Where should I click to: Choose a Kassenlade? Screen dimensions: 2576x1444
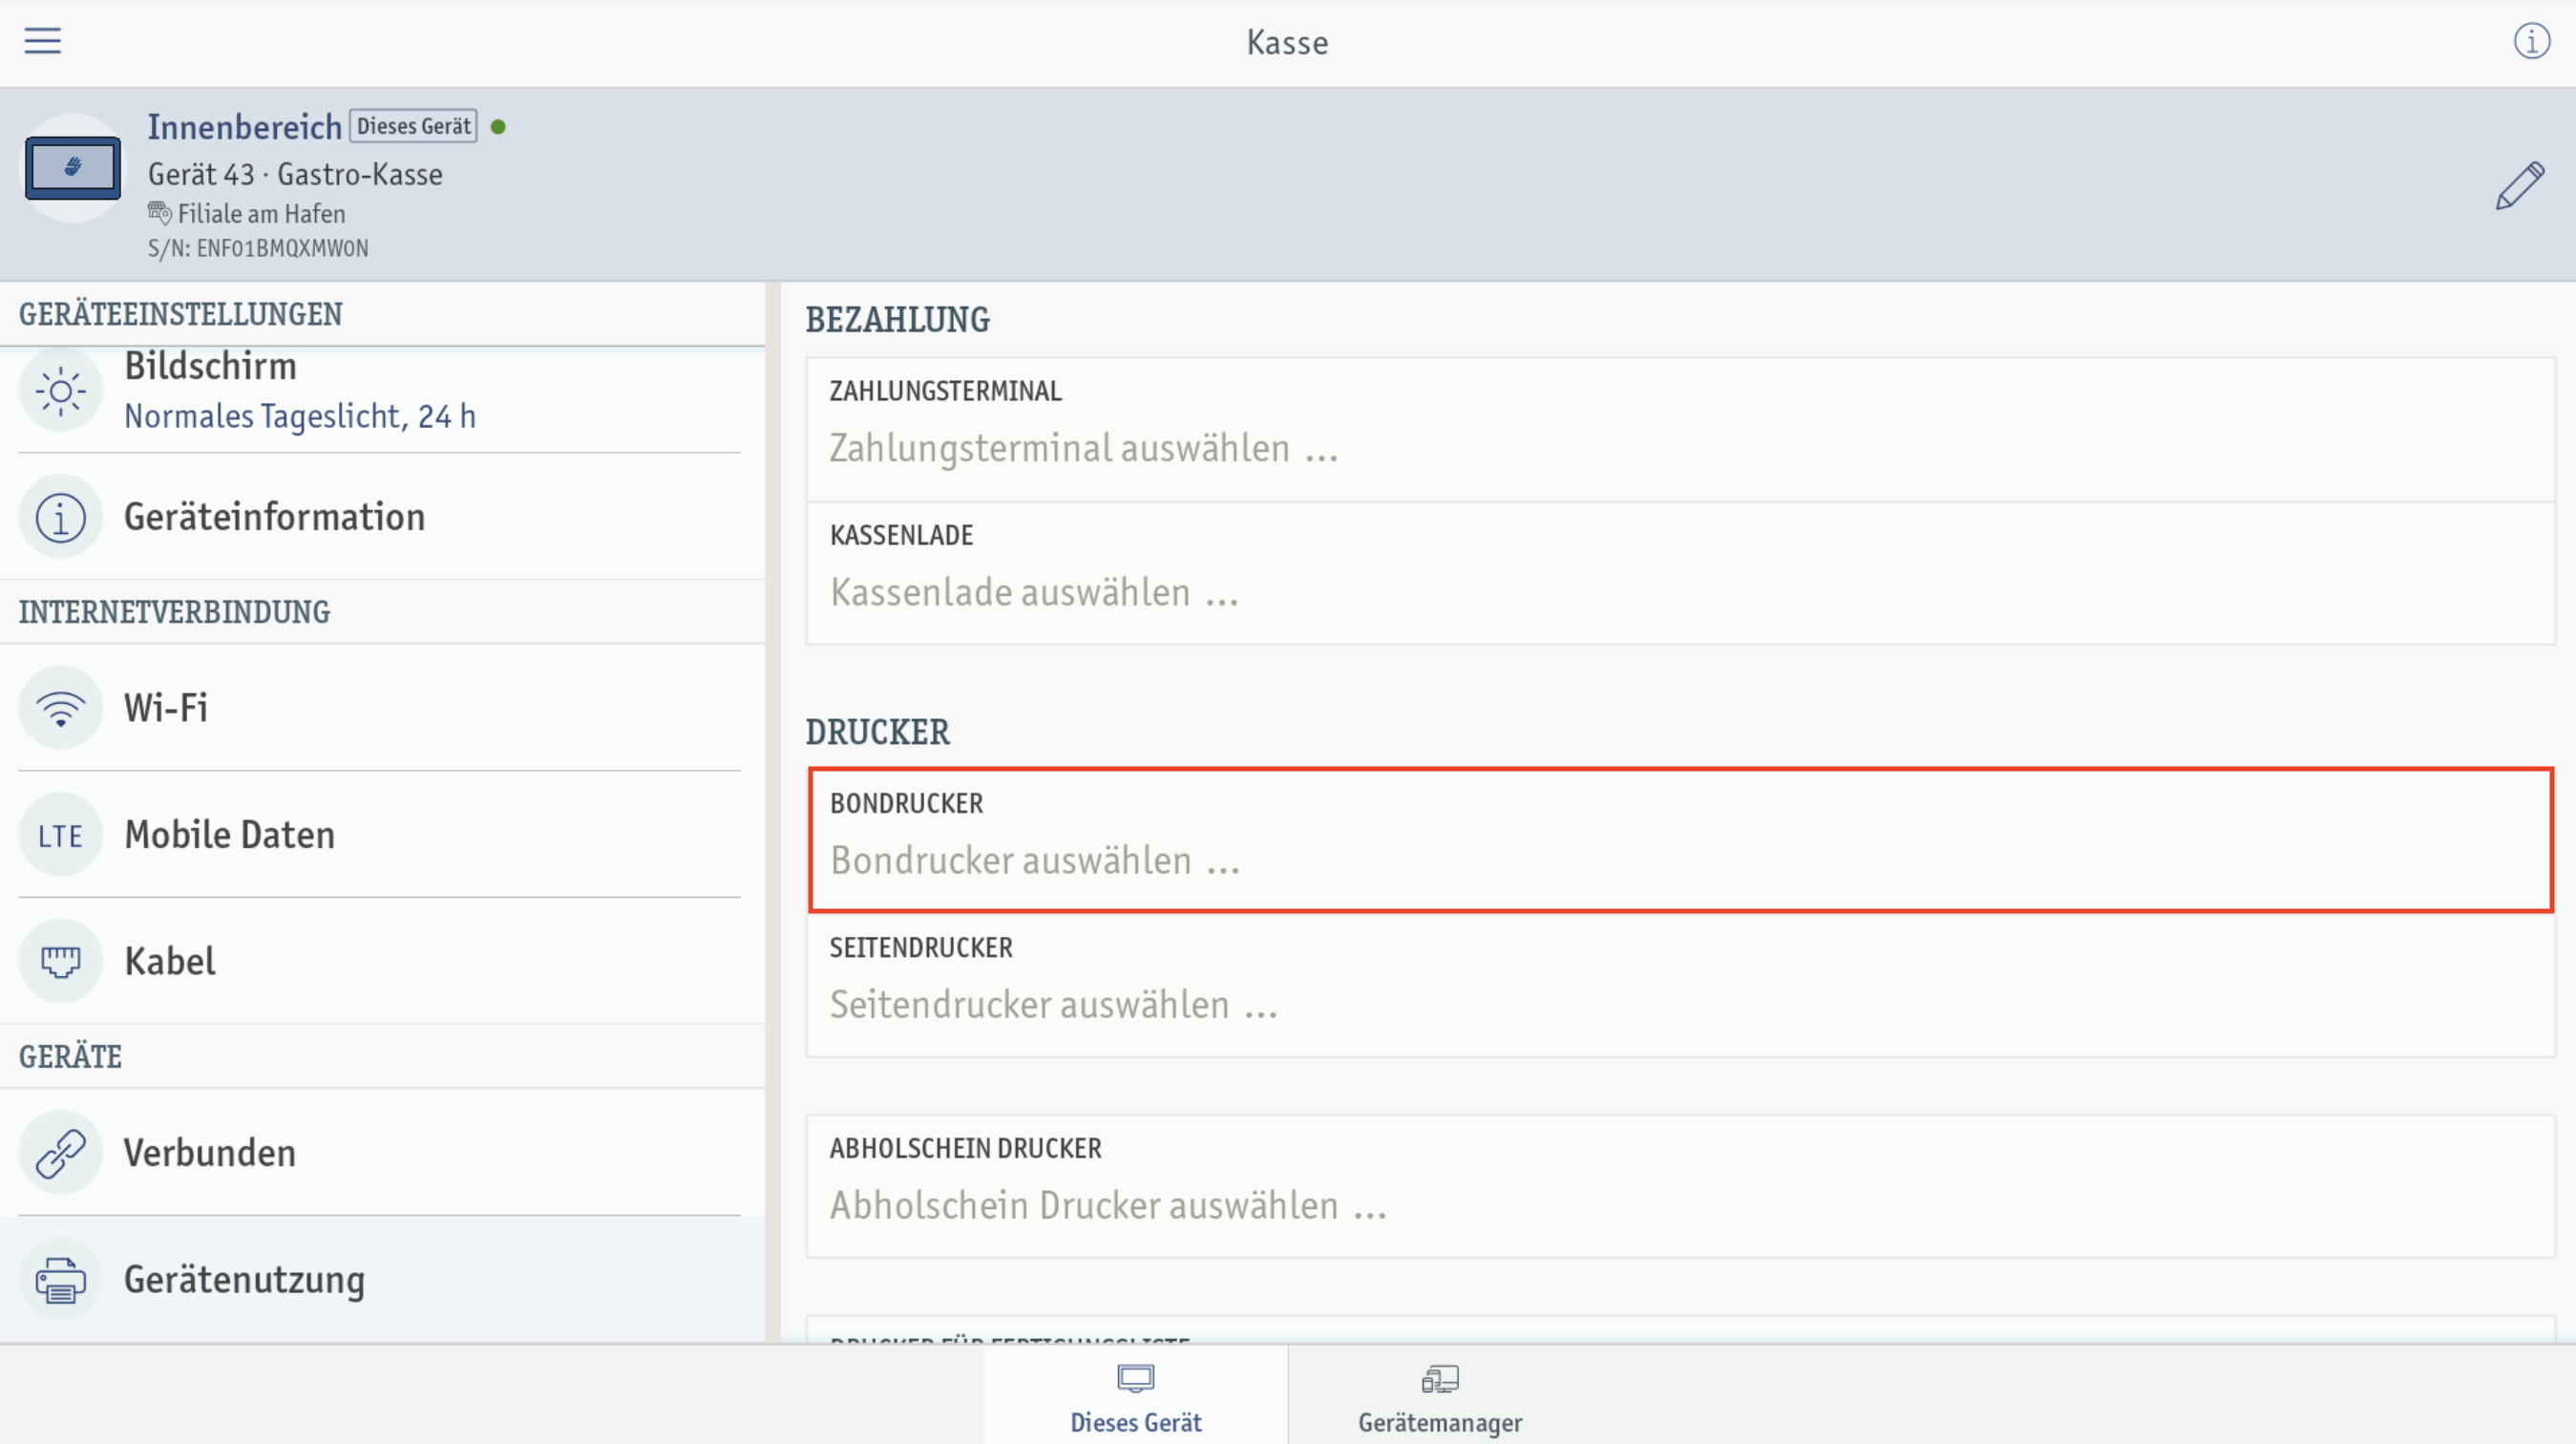click(x=1680, y=574)
